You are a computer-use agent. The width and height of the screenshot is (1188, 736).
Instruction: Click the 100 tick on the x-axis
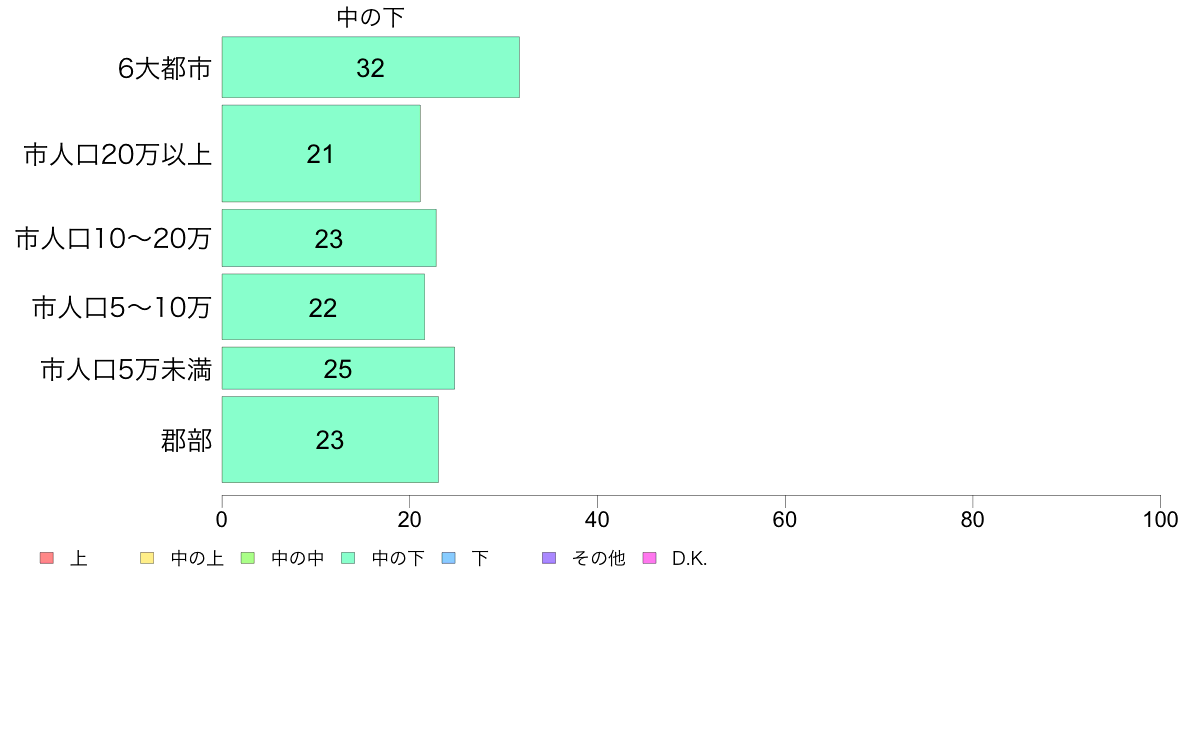tap(1160, 519)
